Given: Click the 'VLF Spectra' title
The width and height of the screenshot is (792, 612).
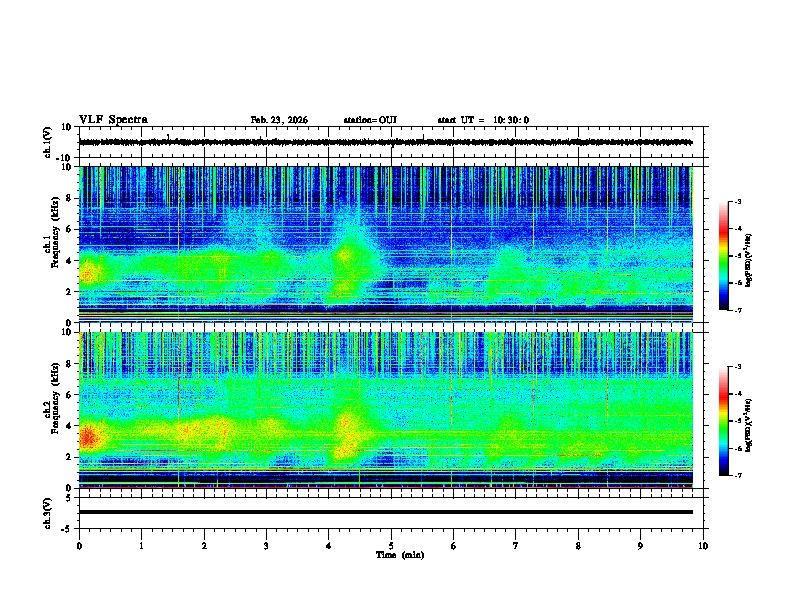Looking at the screenshot, I should coord(113,120).
